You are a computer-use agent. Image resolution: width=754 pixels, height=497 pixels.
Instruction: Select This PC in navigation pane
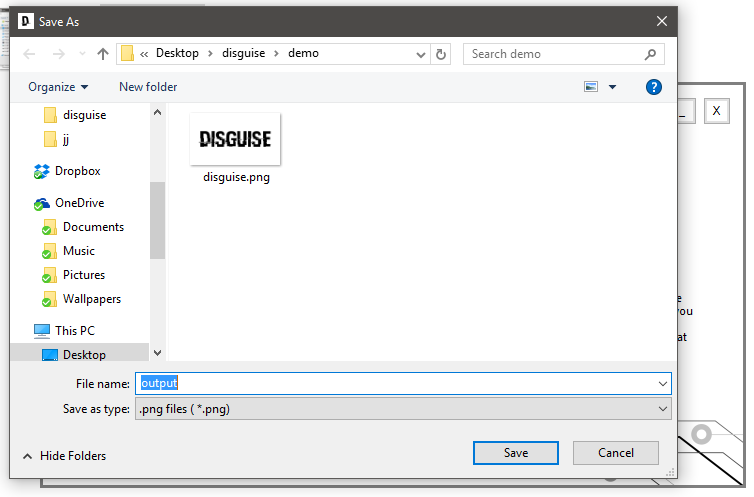point(75,331)
